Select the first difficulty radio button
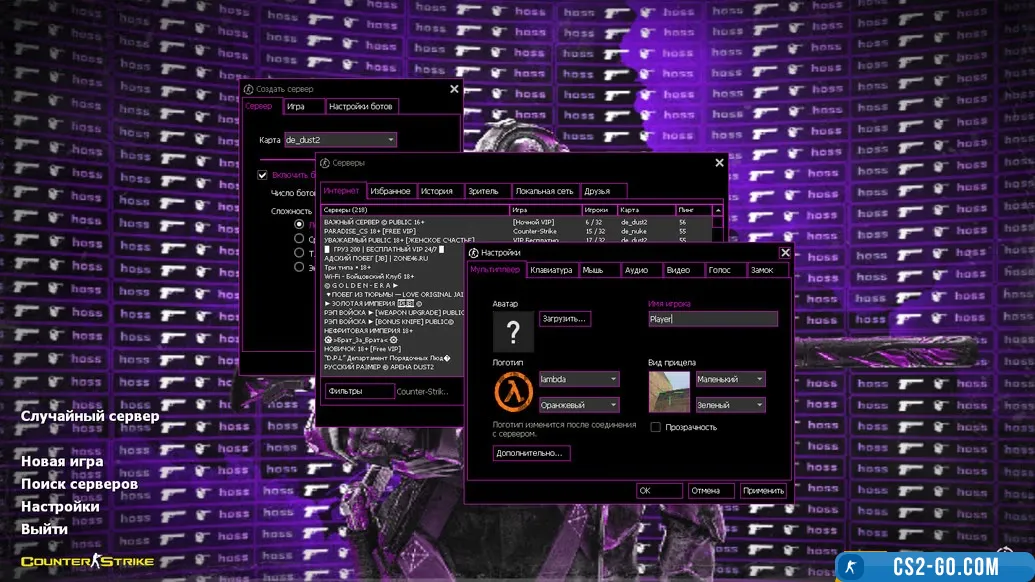Image resolution: width=1035 pixels, height=582 pixels. point(299,225)
